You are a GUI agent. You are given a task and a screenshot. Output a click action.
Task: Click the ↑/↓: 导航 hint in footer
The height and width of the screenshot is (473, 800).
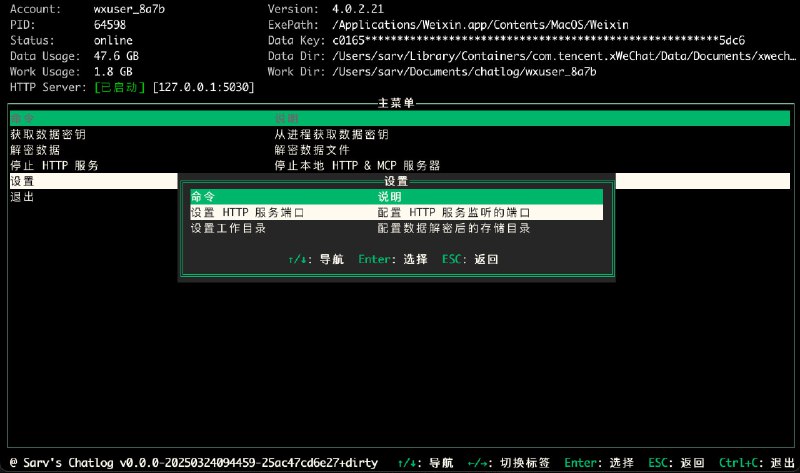(x=426, y=463)
